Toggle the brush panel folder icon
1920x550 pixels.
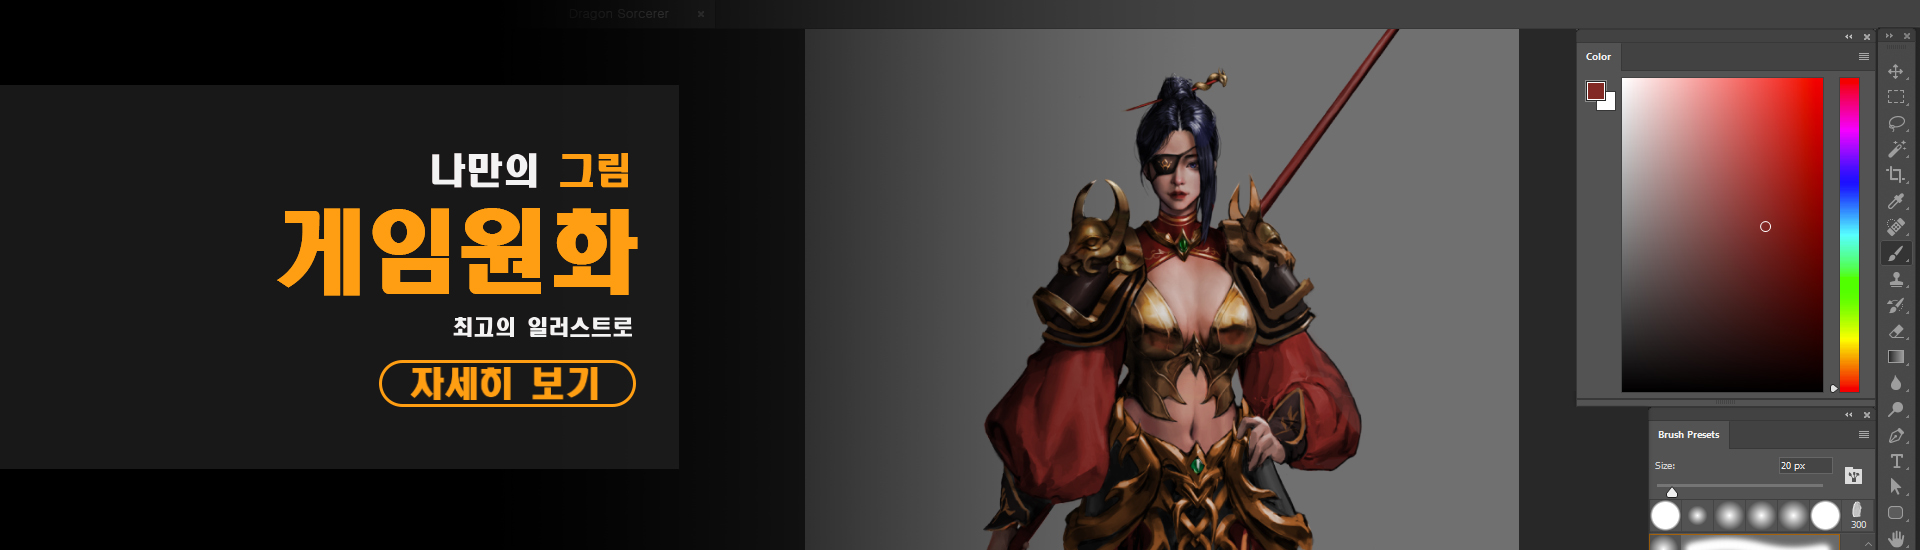[1853, 476]
